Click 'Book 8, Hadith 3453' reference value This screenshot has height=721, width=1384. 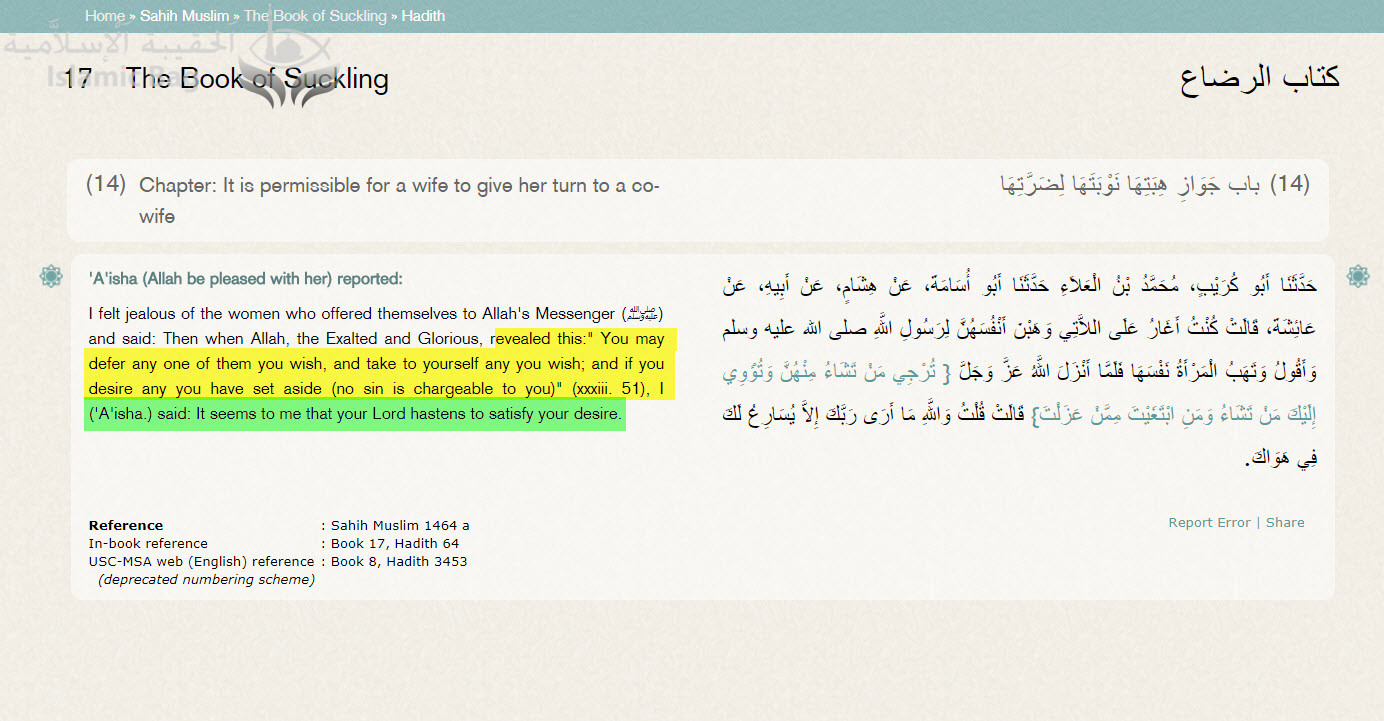399,561
